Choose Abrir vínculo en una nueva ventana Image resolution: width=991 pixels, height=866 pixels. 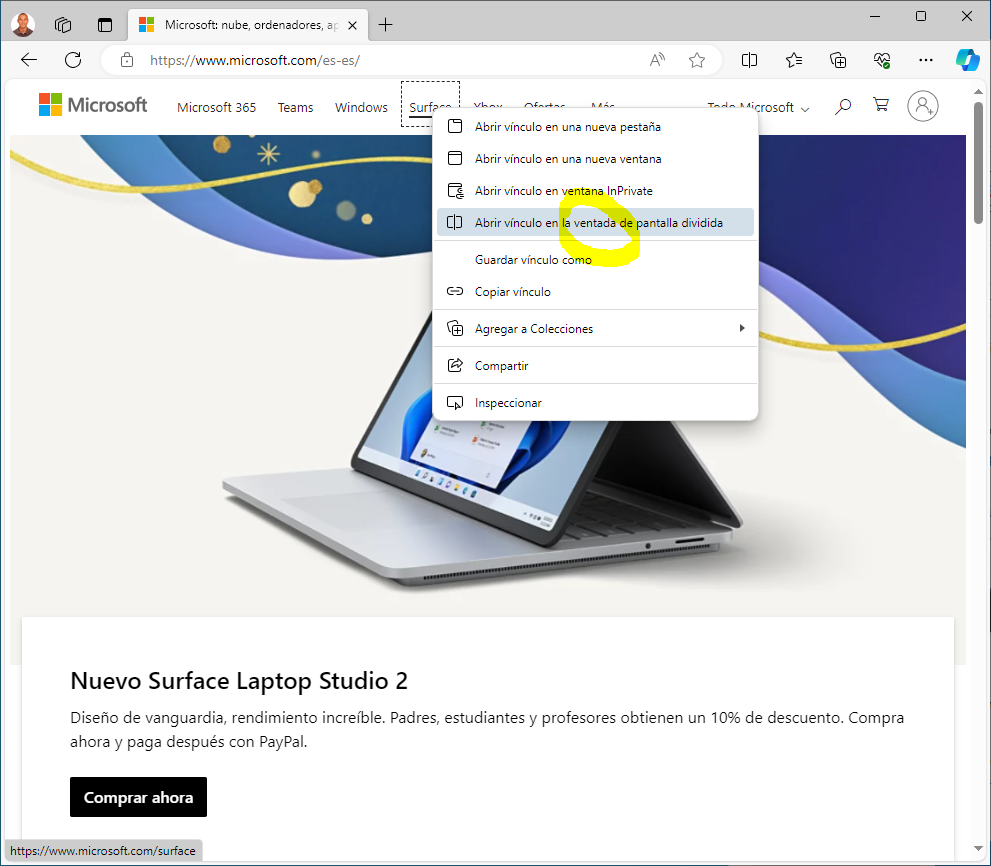click(595, 159)
